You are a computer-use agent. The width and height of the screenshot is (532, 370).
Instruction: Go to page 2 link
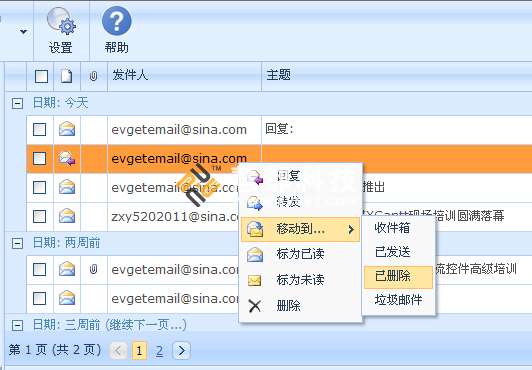click(159, 350)
